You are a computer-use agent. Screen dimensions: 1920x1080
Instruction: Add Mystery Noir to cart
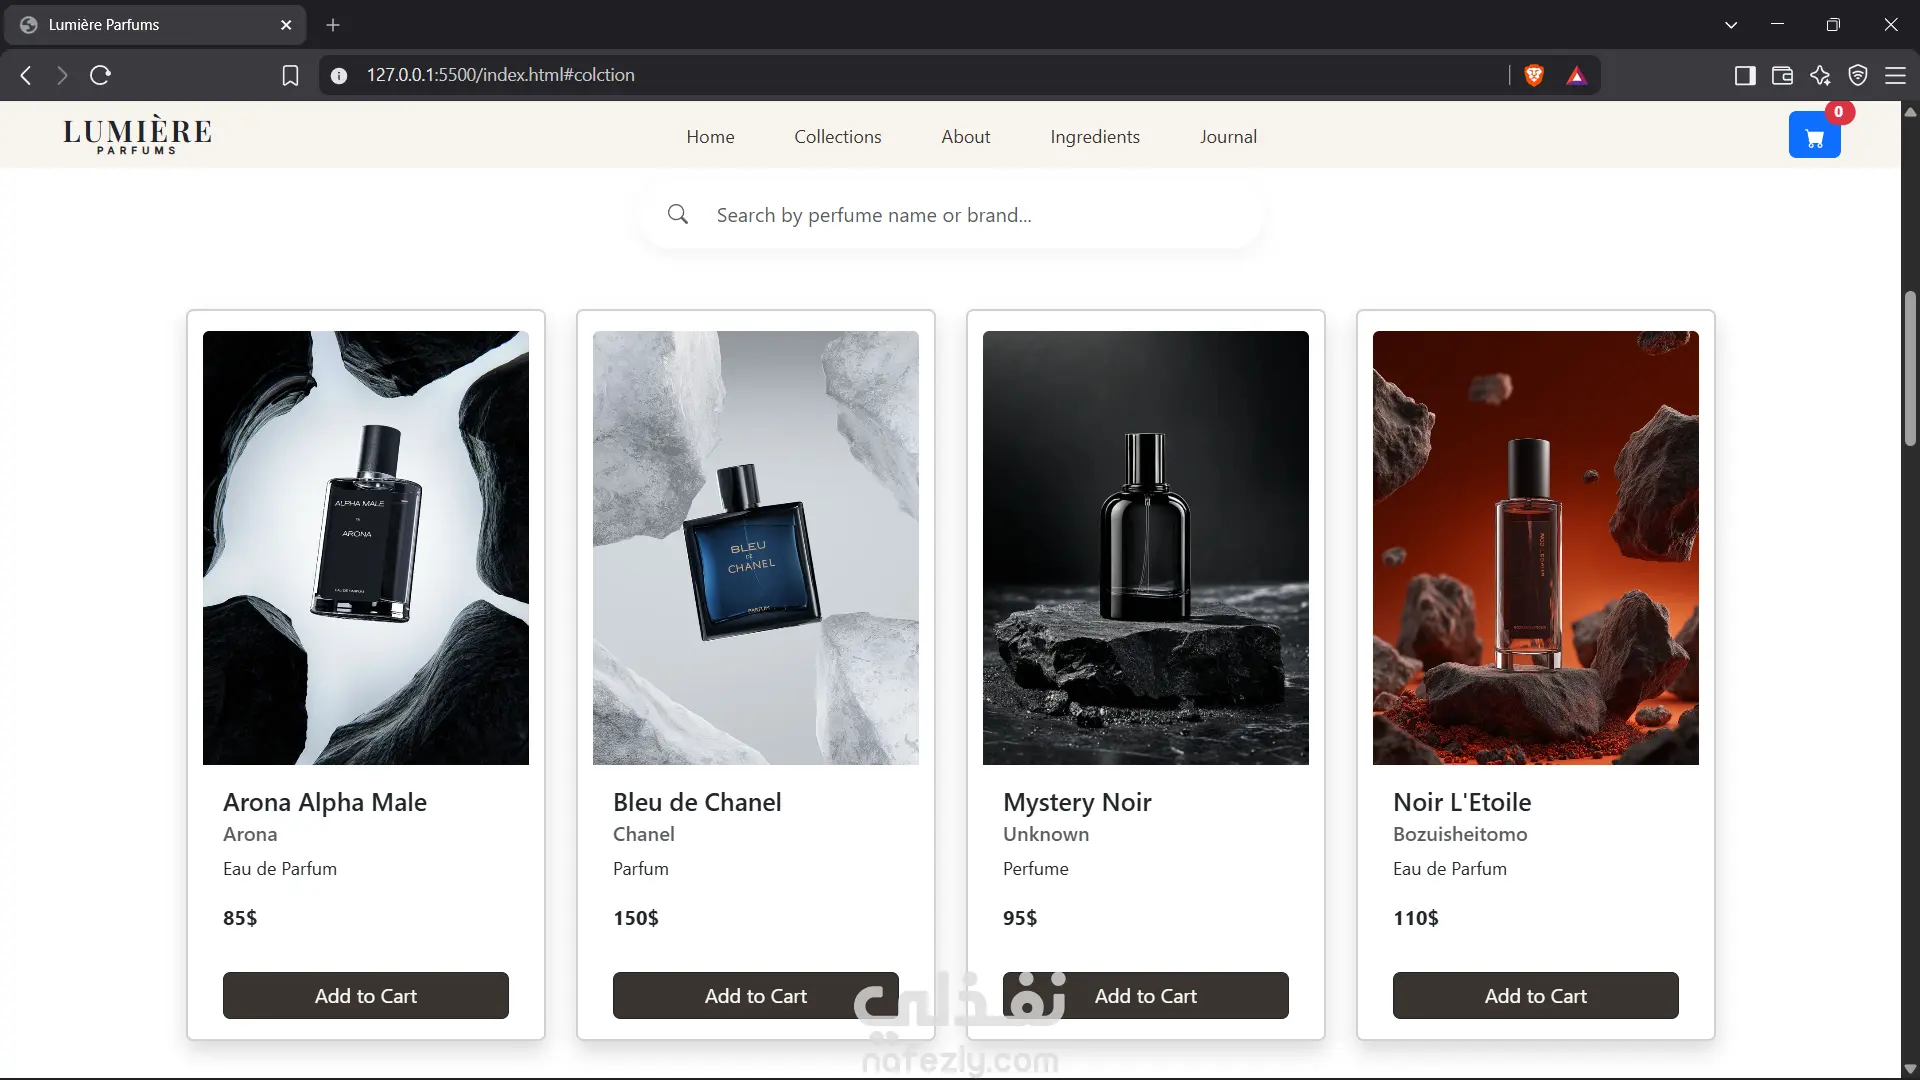(1146, 996)
